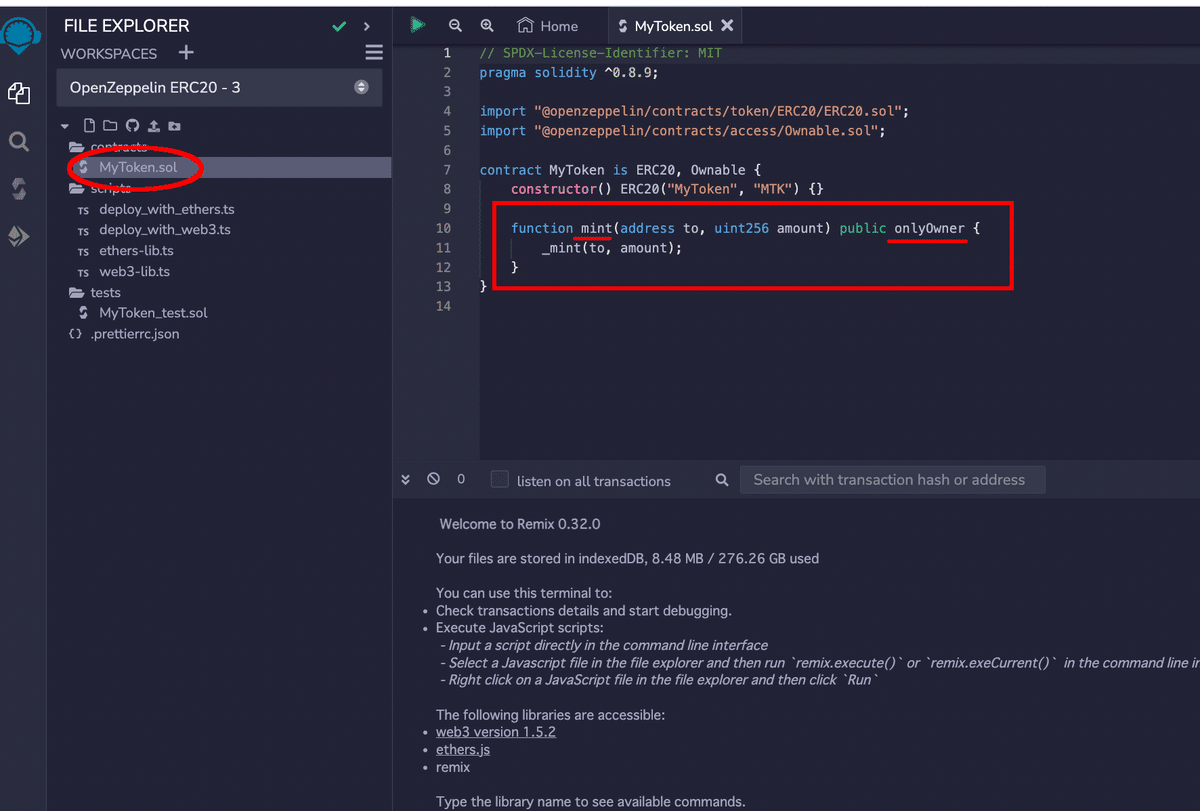Close the MyToken.sol editor tab
This screenshot has height=811, width=1200.
coord(727,26)
